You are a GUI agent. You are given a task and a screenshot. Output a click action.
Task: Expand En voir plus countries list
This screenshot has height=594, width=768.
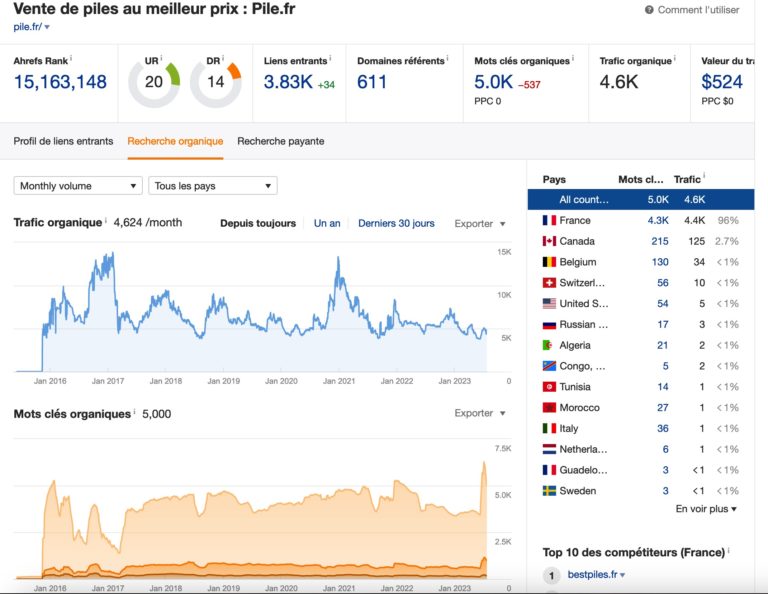(706, 509)
